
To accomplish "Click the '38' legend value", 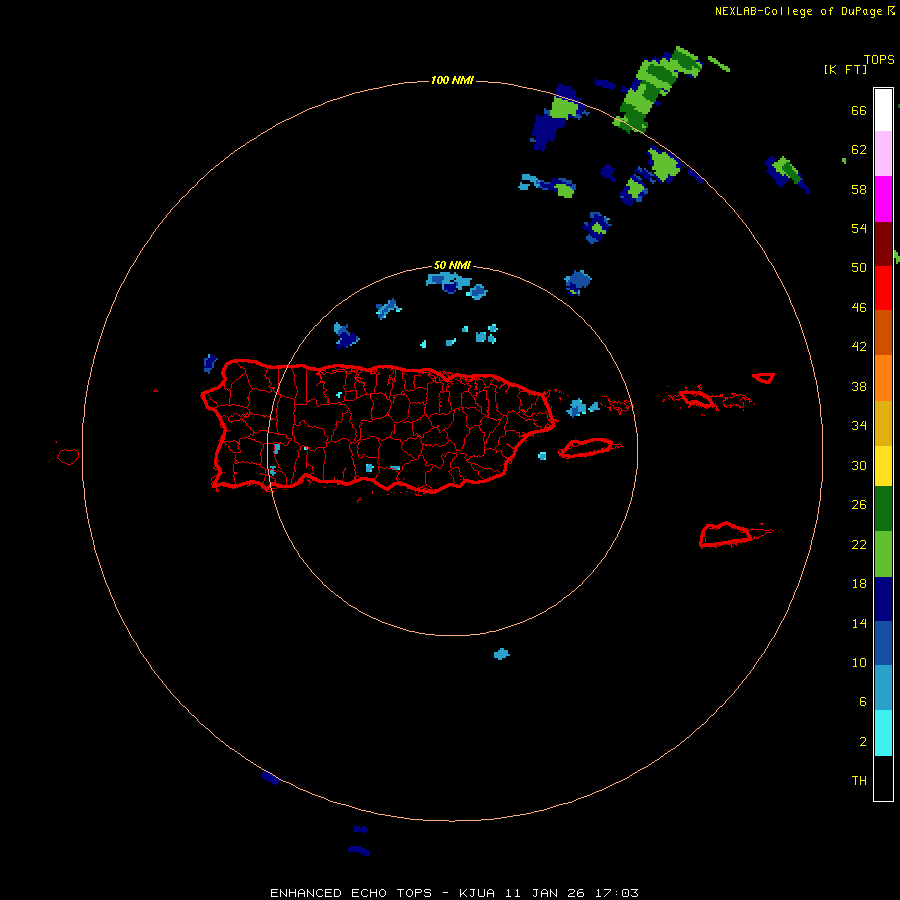I will click(859, 386).
